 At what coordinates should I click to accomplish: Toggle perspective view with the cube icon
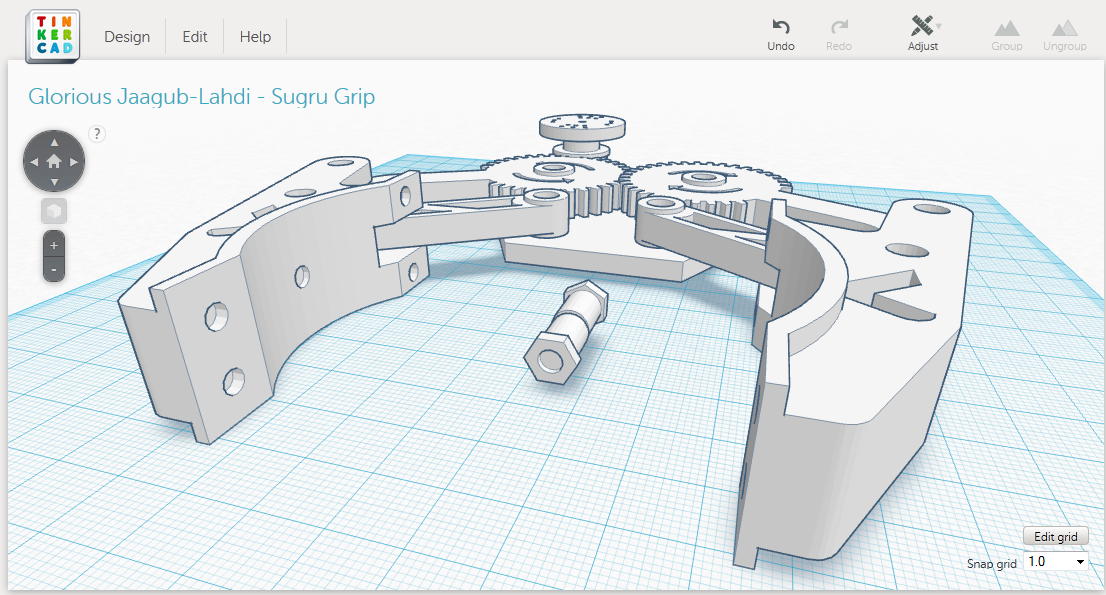52,210
